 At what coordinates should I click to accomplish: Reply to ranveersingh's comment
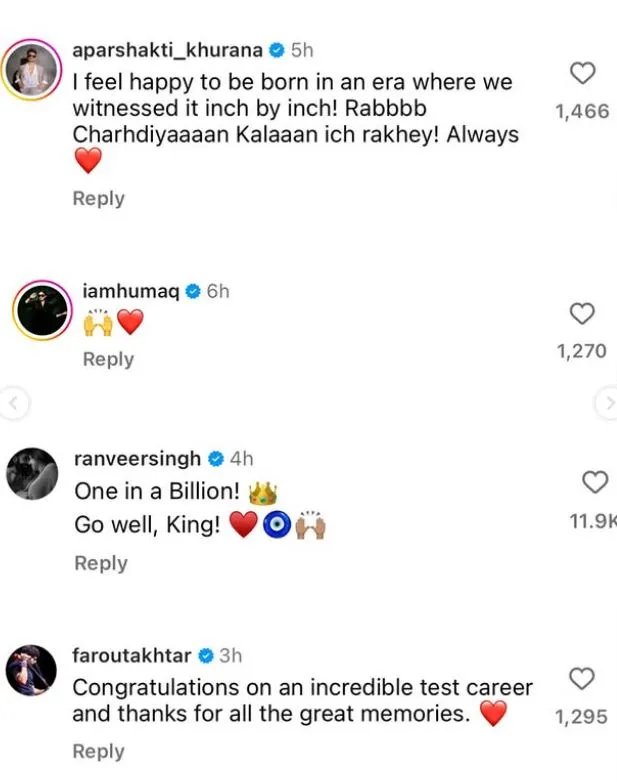pyautogui.click(x=101, y=563)
